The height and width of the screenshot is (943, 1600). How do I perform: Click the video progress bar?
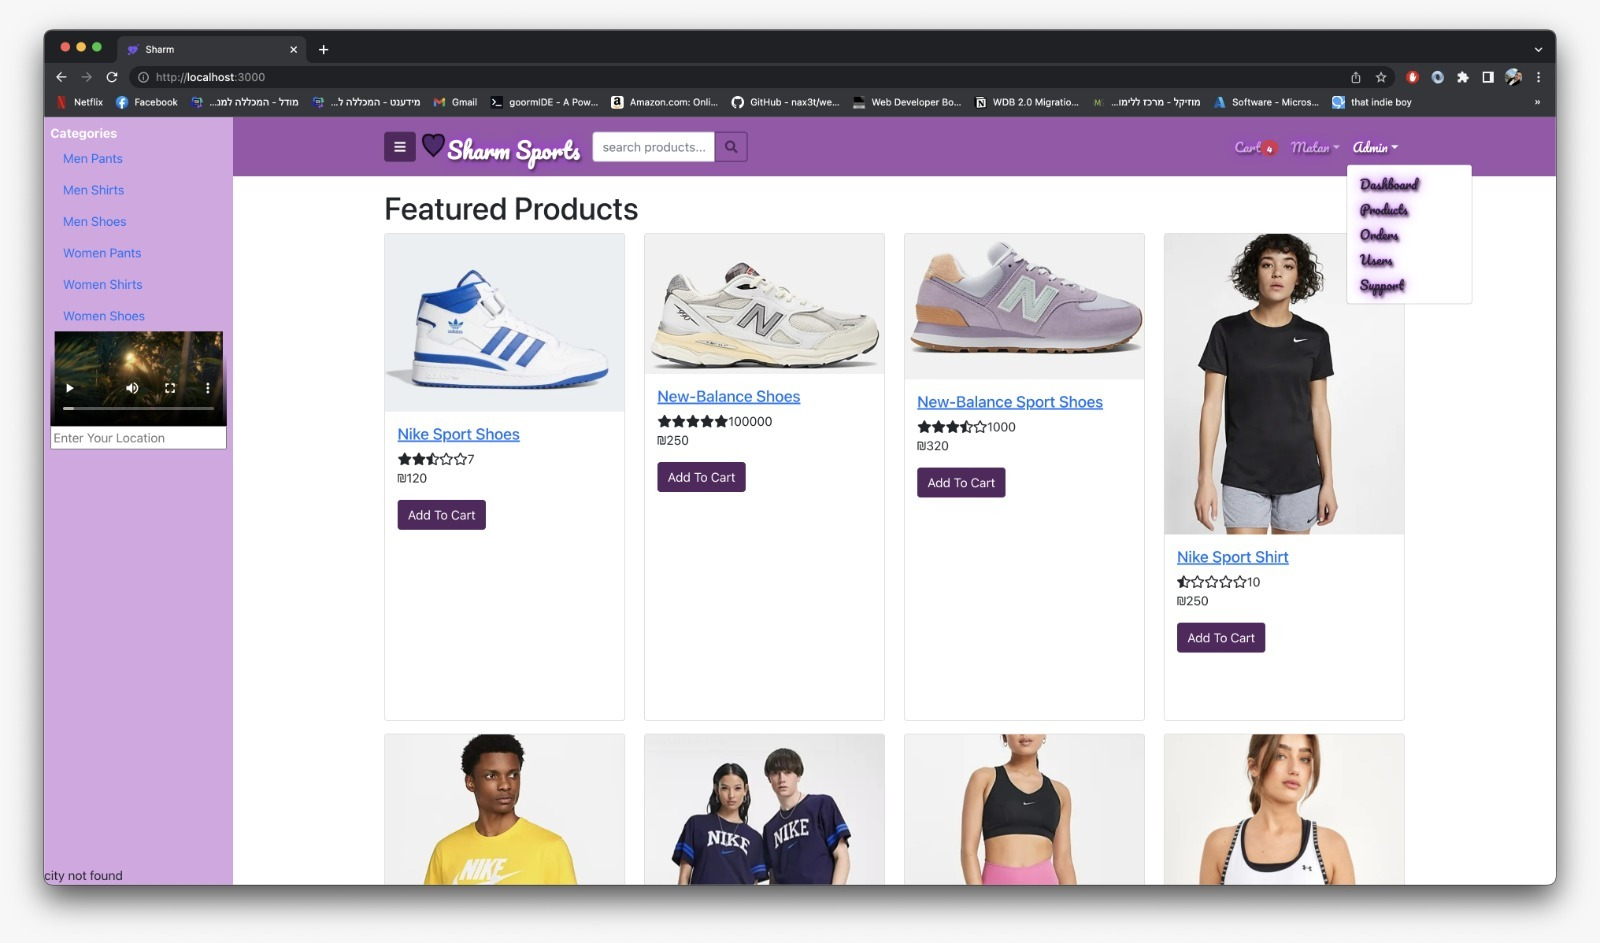138,408
